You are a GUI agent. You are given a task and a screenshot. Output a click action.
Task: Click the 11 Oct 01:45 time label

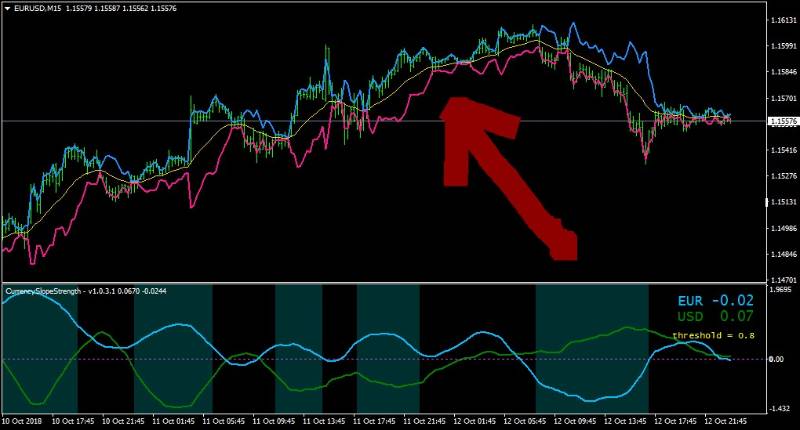coord(173,421)
